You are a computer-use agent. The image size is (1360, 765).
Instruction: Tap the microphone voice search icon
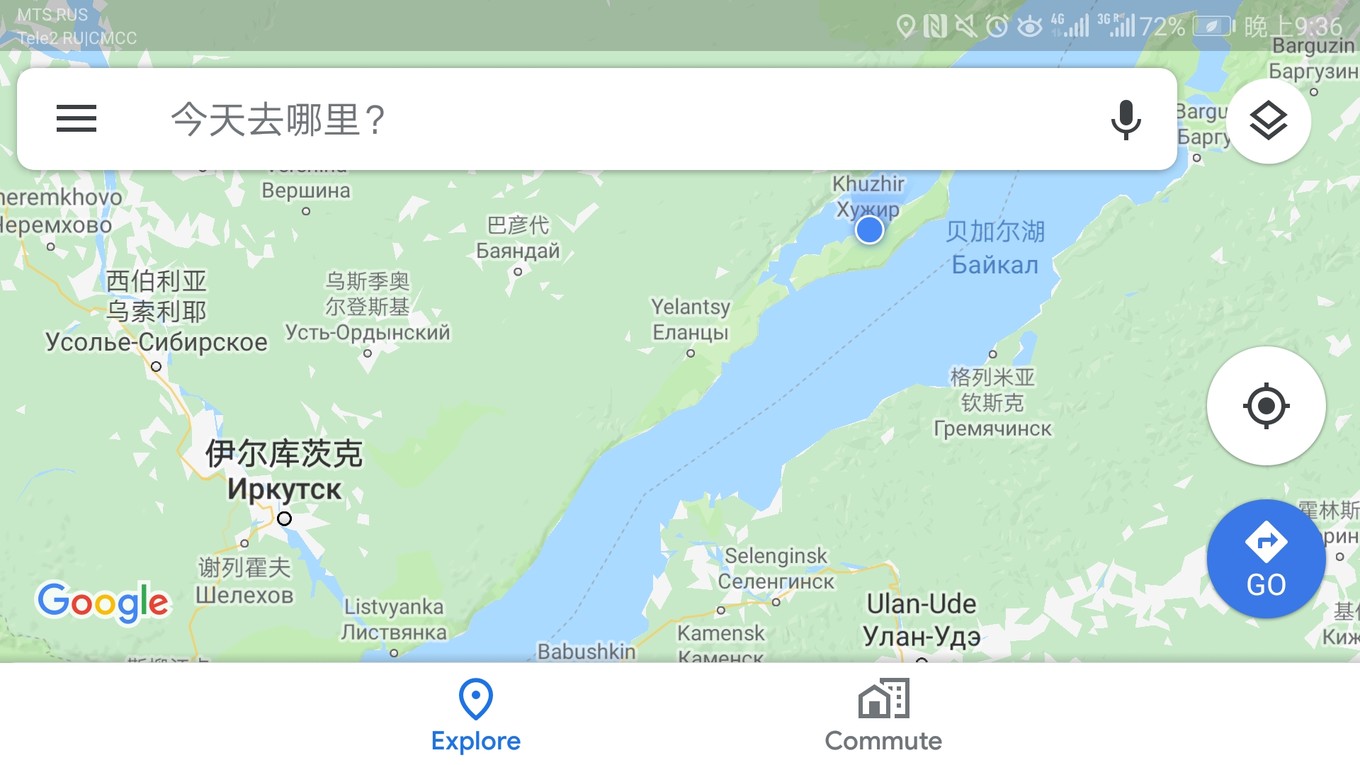tap(1125, 119)
